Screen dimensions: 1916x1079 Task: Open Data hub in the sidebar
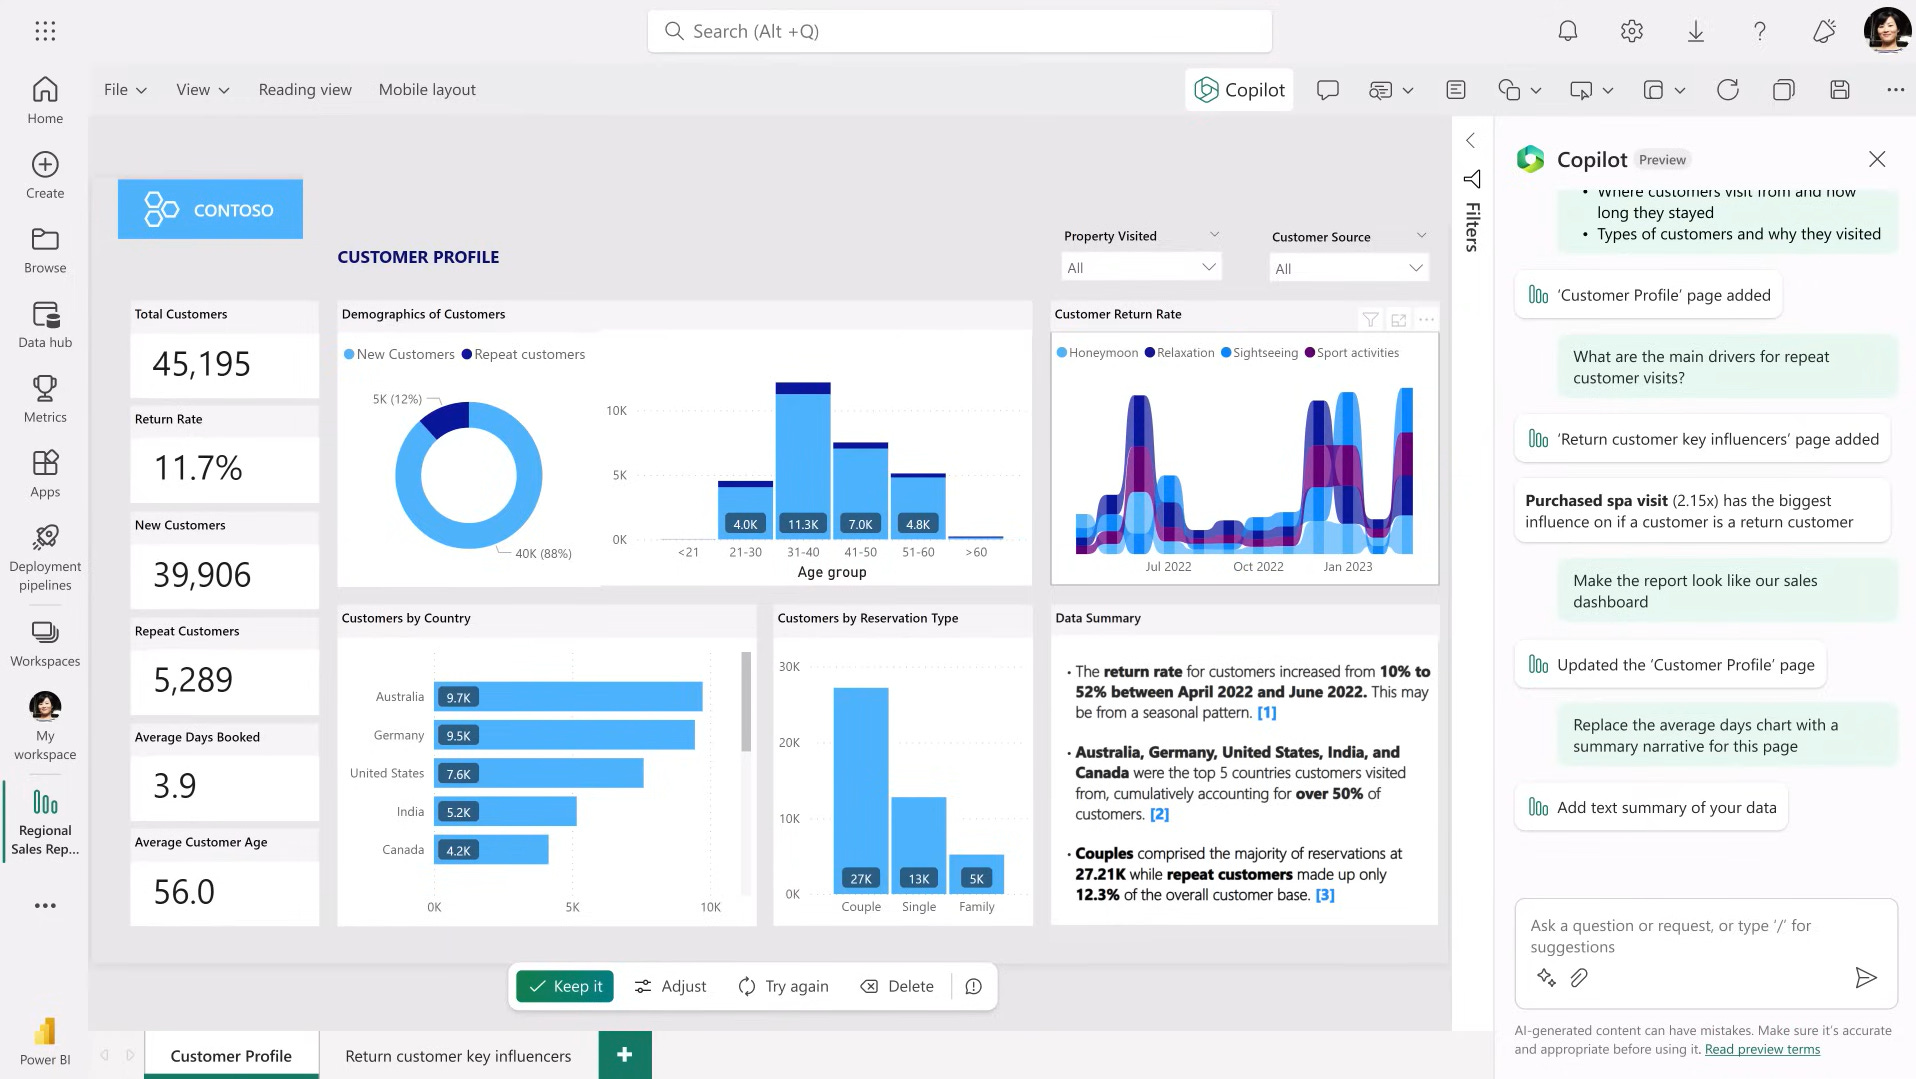(45, 325)
